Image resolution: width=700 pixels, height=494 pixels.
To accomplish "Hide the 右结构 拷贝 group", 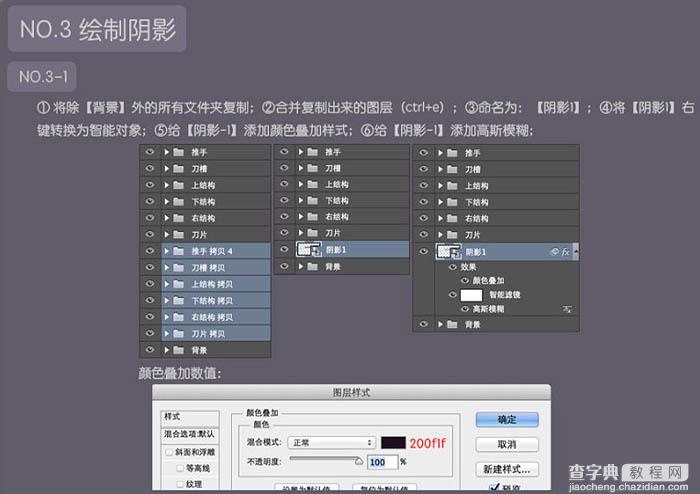I will (x=150, y=317).
